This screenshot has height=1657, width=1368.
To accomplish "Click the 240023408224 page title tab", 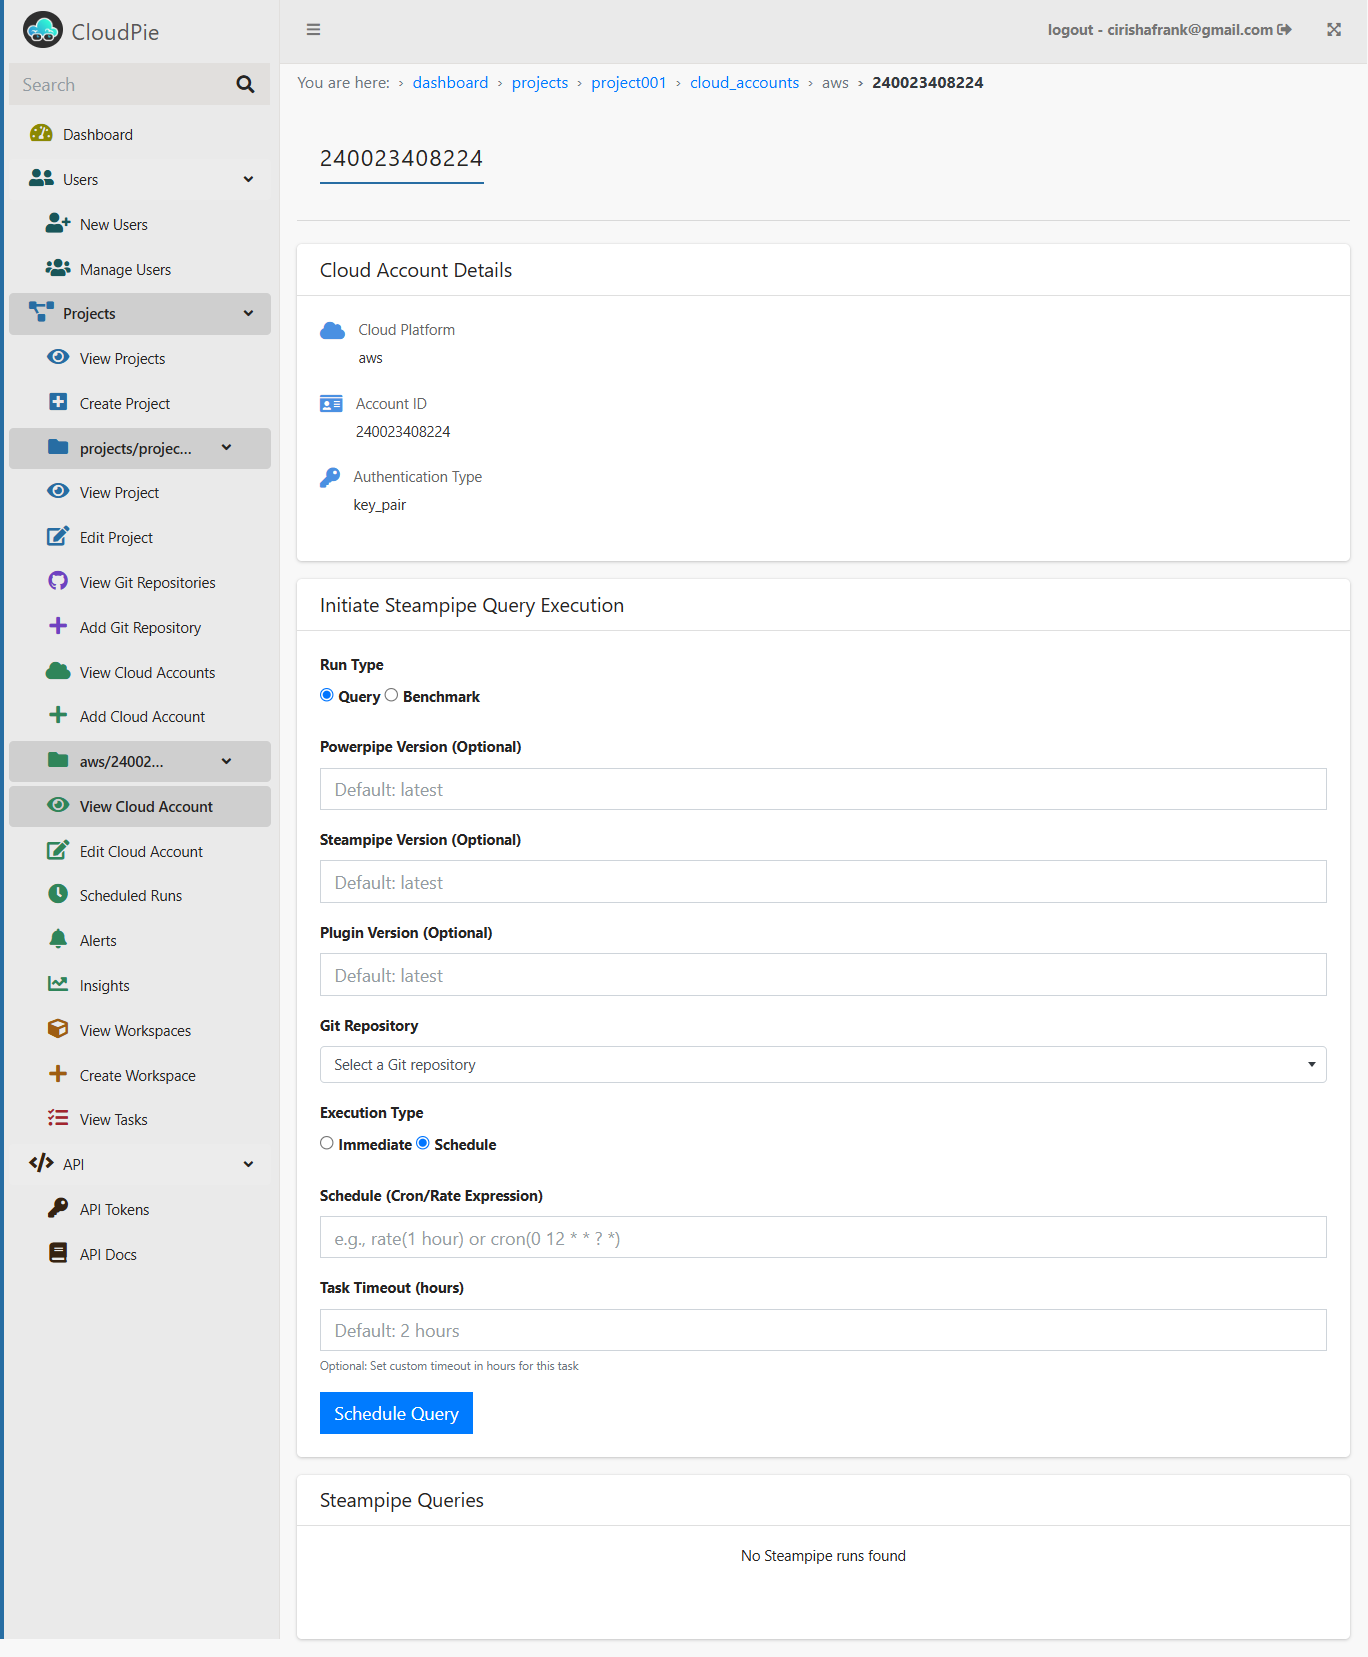I will [x=401, y=159].
